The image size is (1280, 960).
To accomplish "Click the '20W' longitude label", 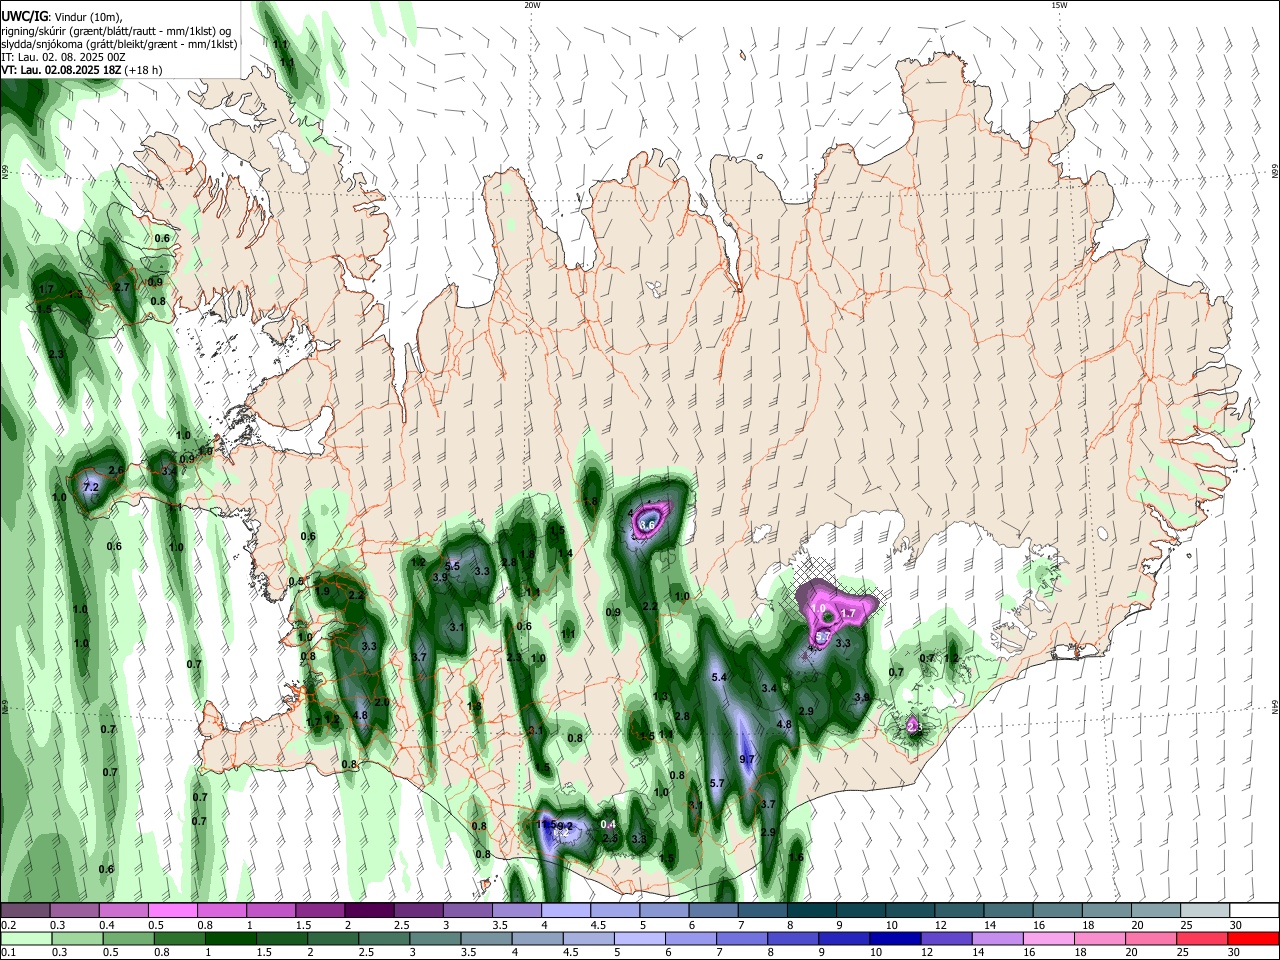I will click(532, 5).
